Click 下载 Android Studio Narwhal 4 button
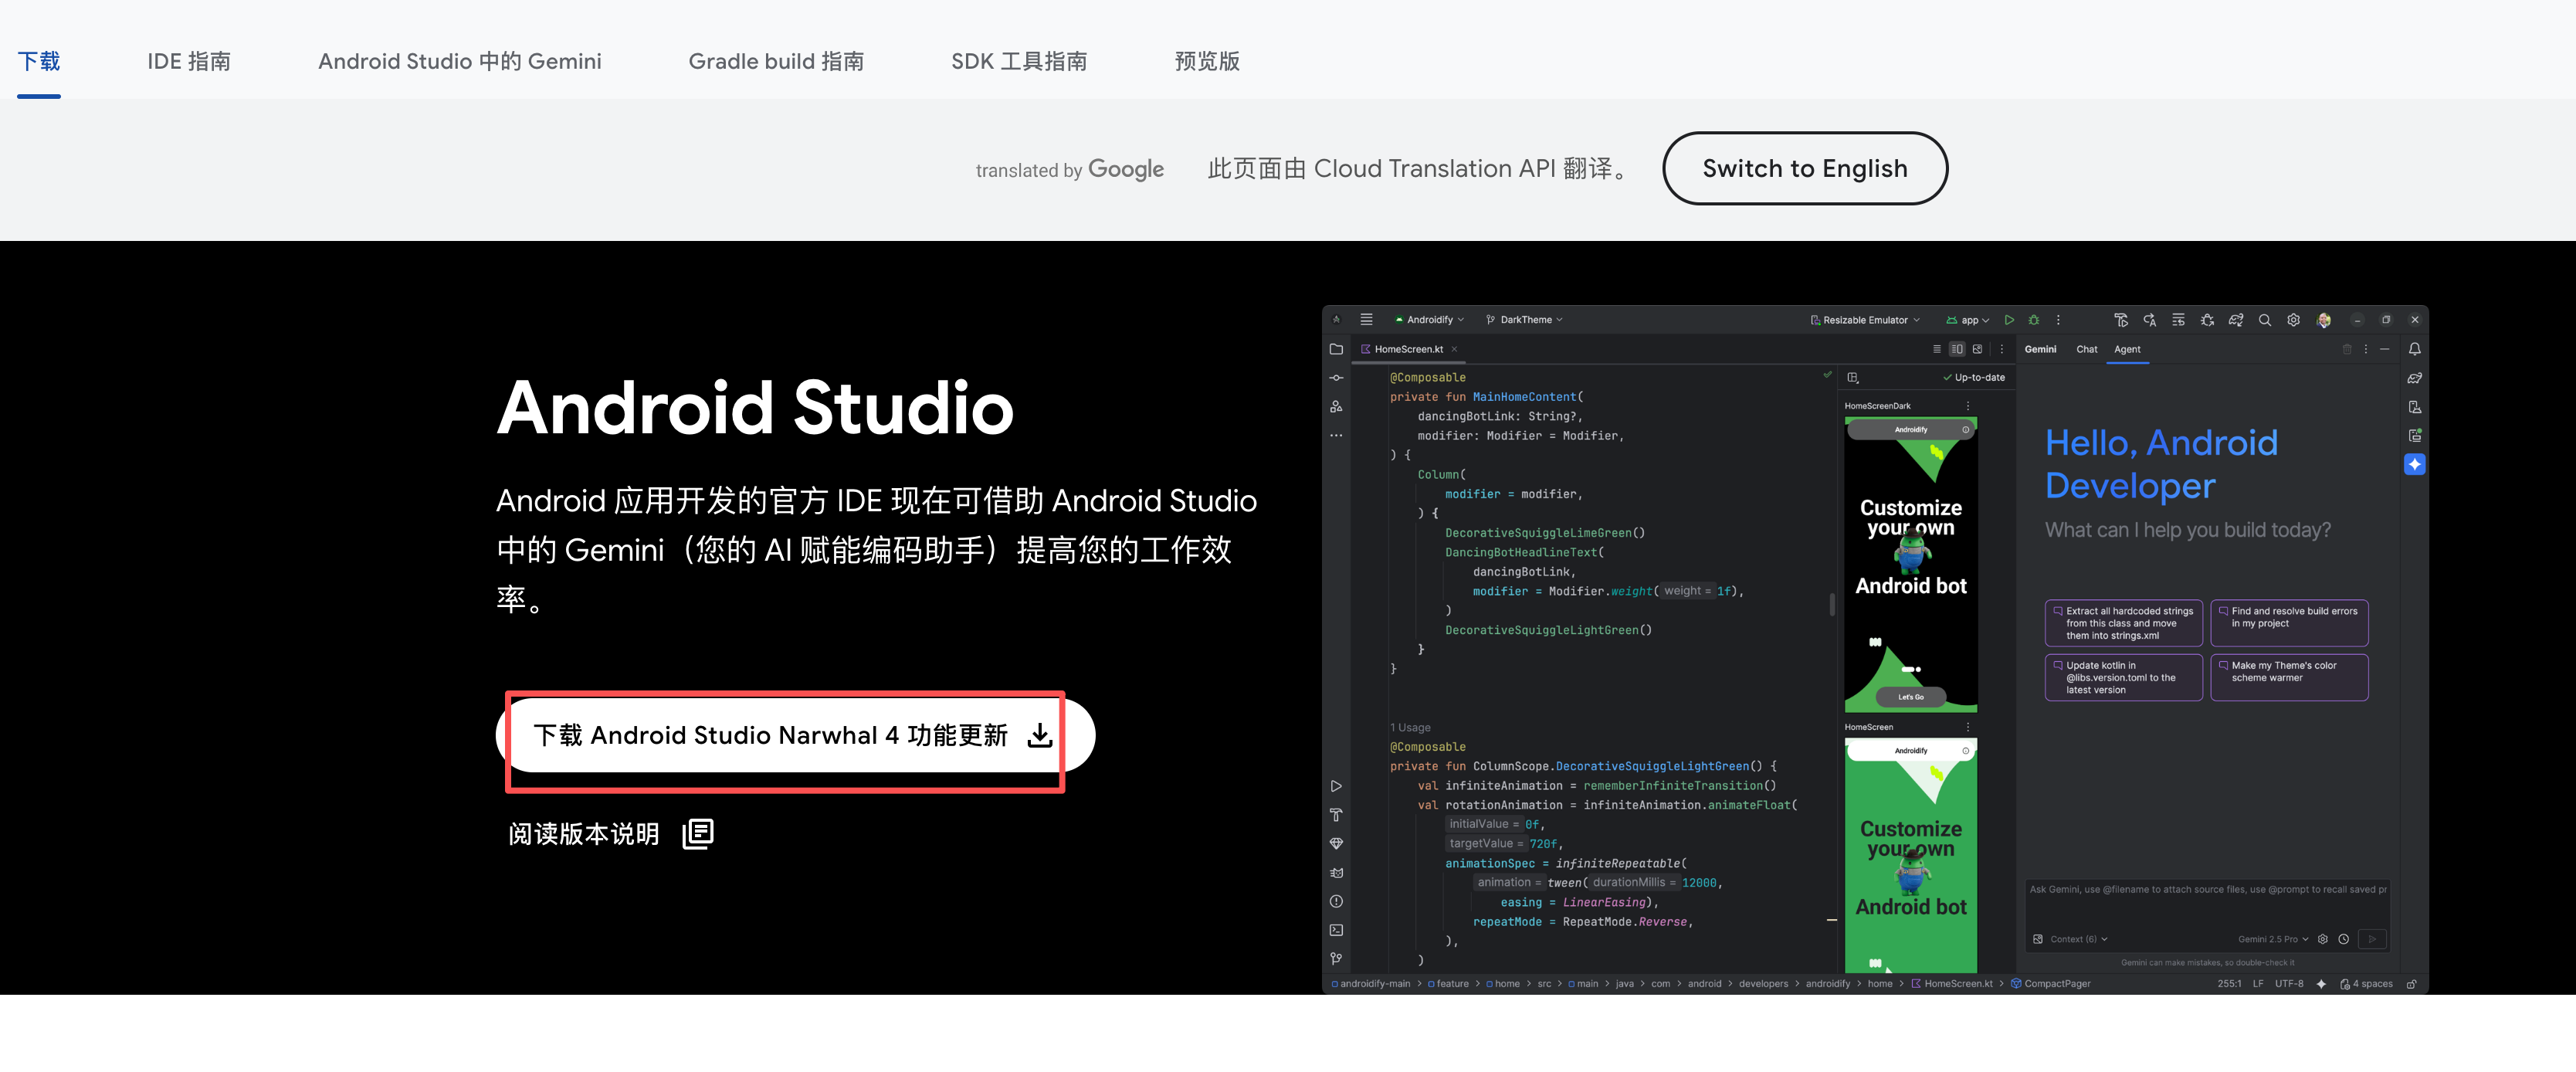The height and width of the screenshot is (1072, 2576). click(x=795, y=735)
